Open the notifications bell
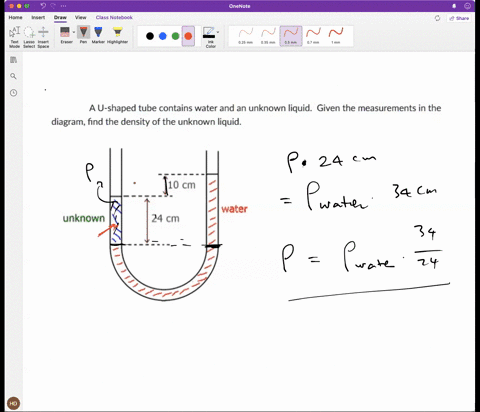Screen dimensions: 480x412 [x=454, y=6]
